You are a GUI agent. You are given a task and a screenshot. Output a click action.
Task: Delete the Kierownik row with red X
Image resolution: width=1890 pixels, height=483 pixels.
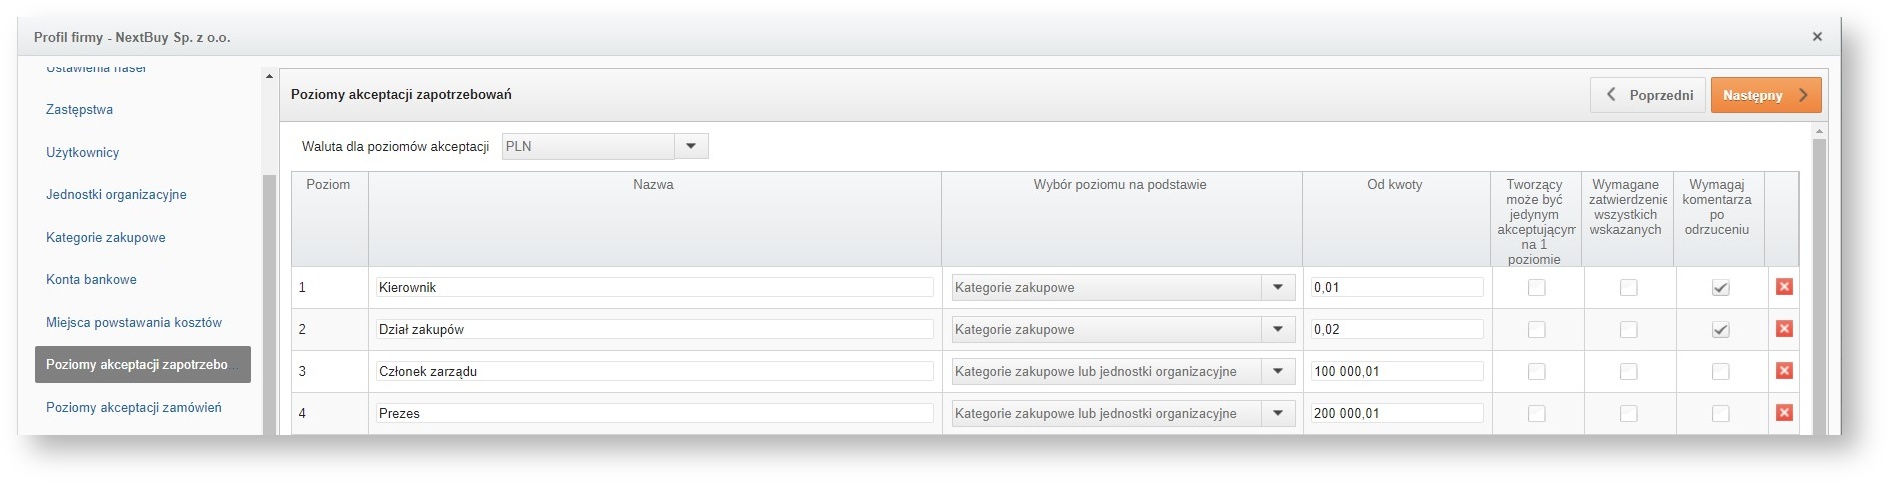[1783, 287]
